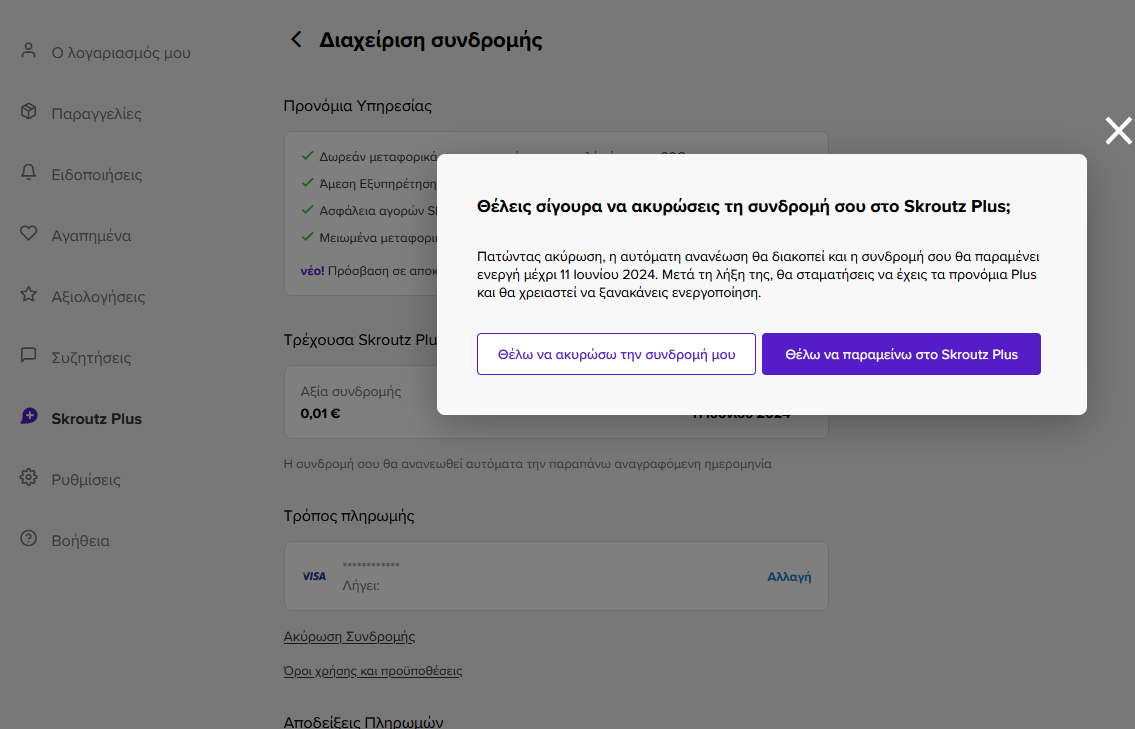Click the Skroutz Plus purple icon

(29, 416)
